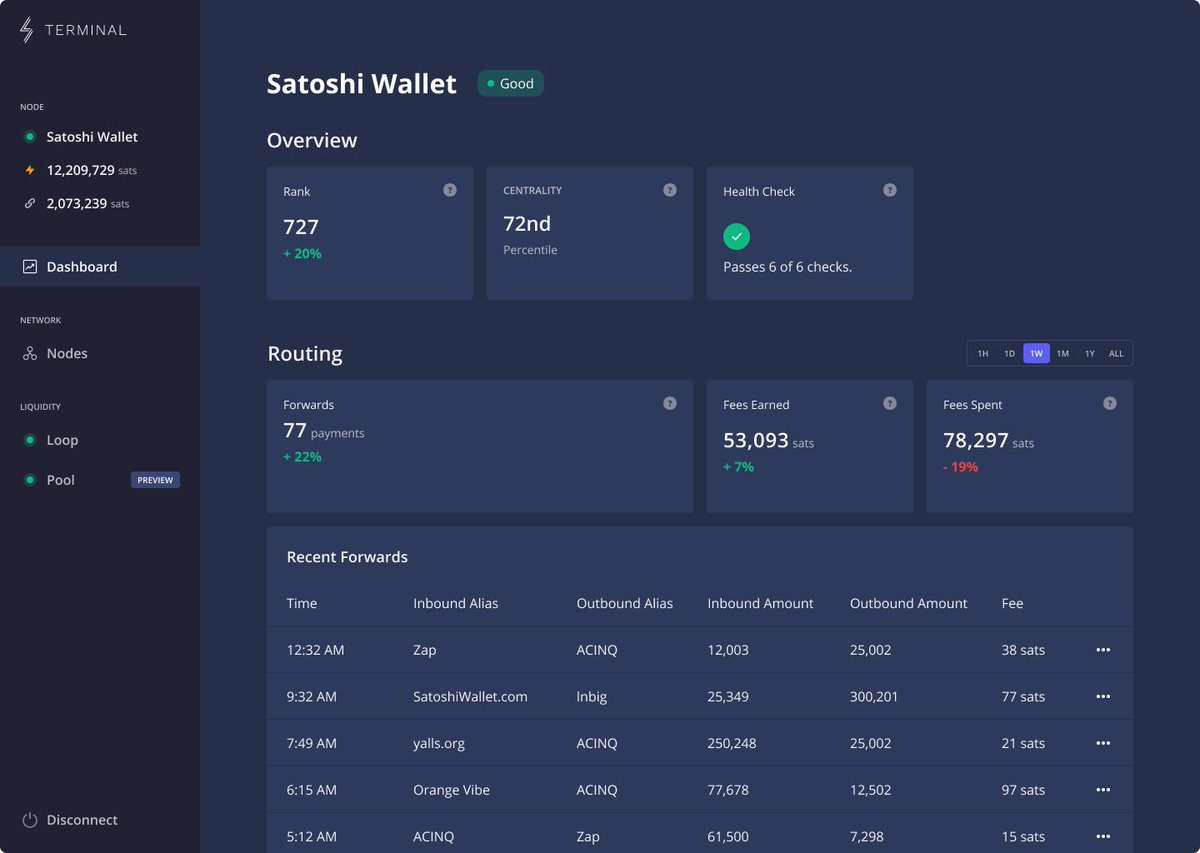The height and width of the screenshot is (853, 1200).
Task: Click the 53,093 sats fees earned value
Action: tap(769, 441)
